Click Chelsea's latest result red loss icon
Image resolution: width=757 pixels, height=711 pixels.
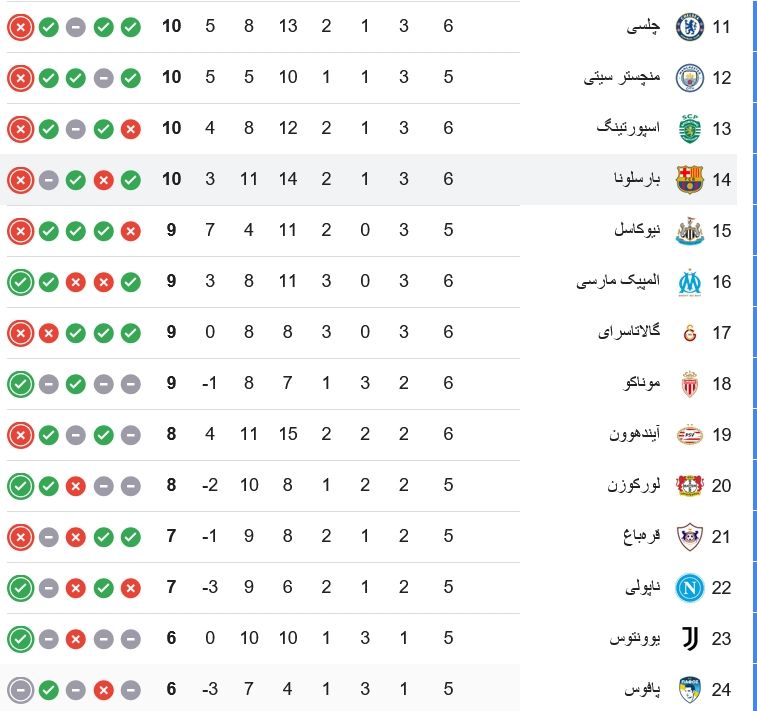coord(20,27)
